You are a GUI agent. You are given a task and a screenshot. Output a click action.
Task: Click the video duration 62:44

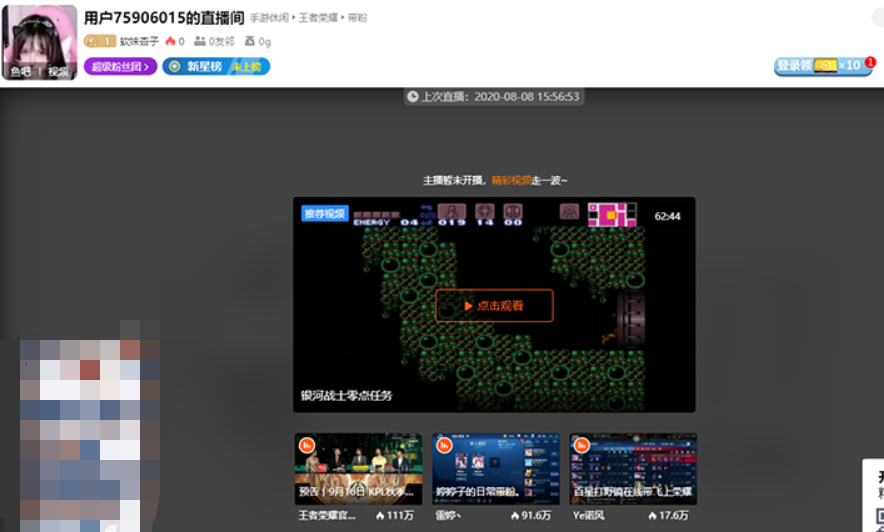point(668,216)
